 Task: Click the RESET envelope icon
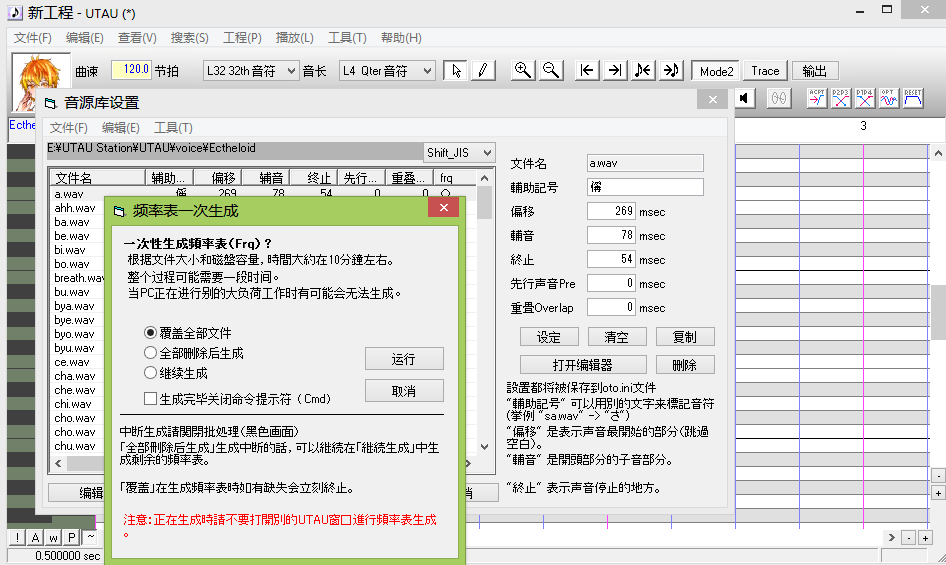click(913, 98)
